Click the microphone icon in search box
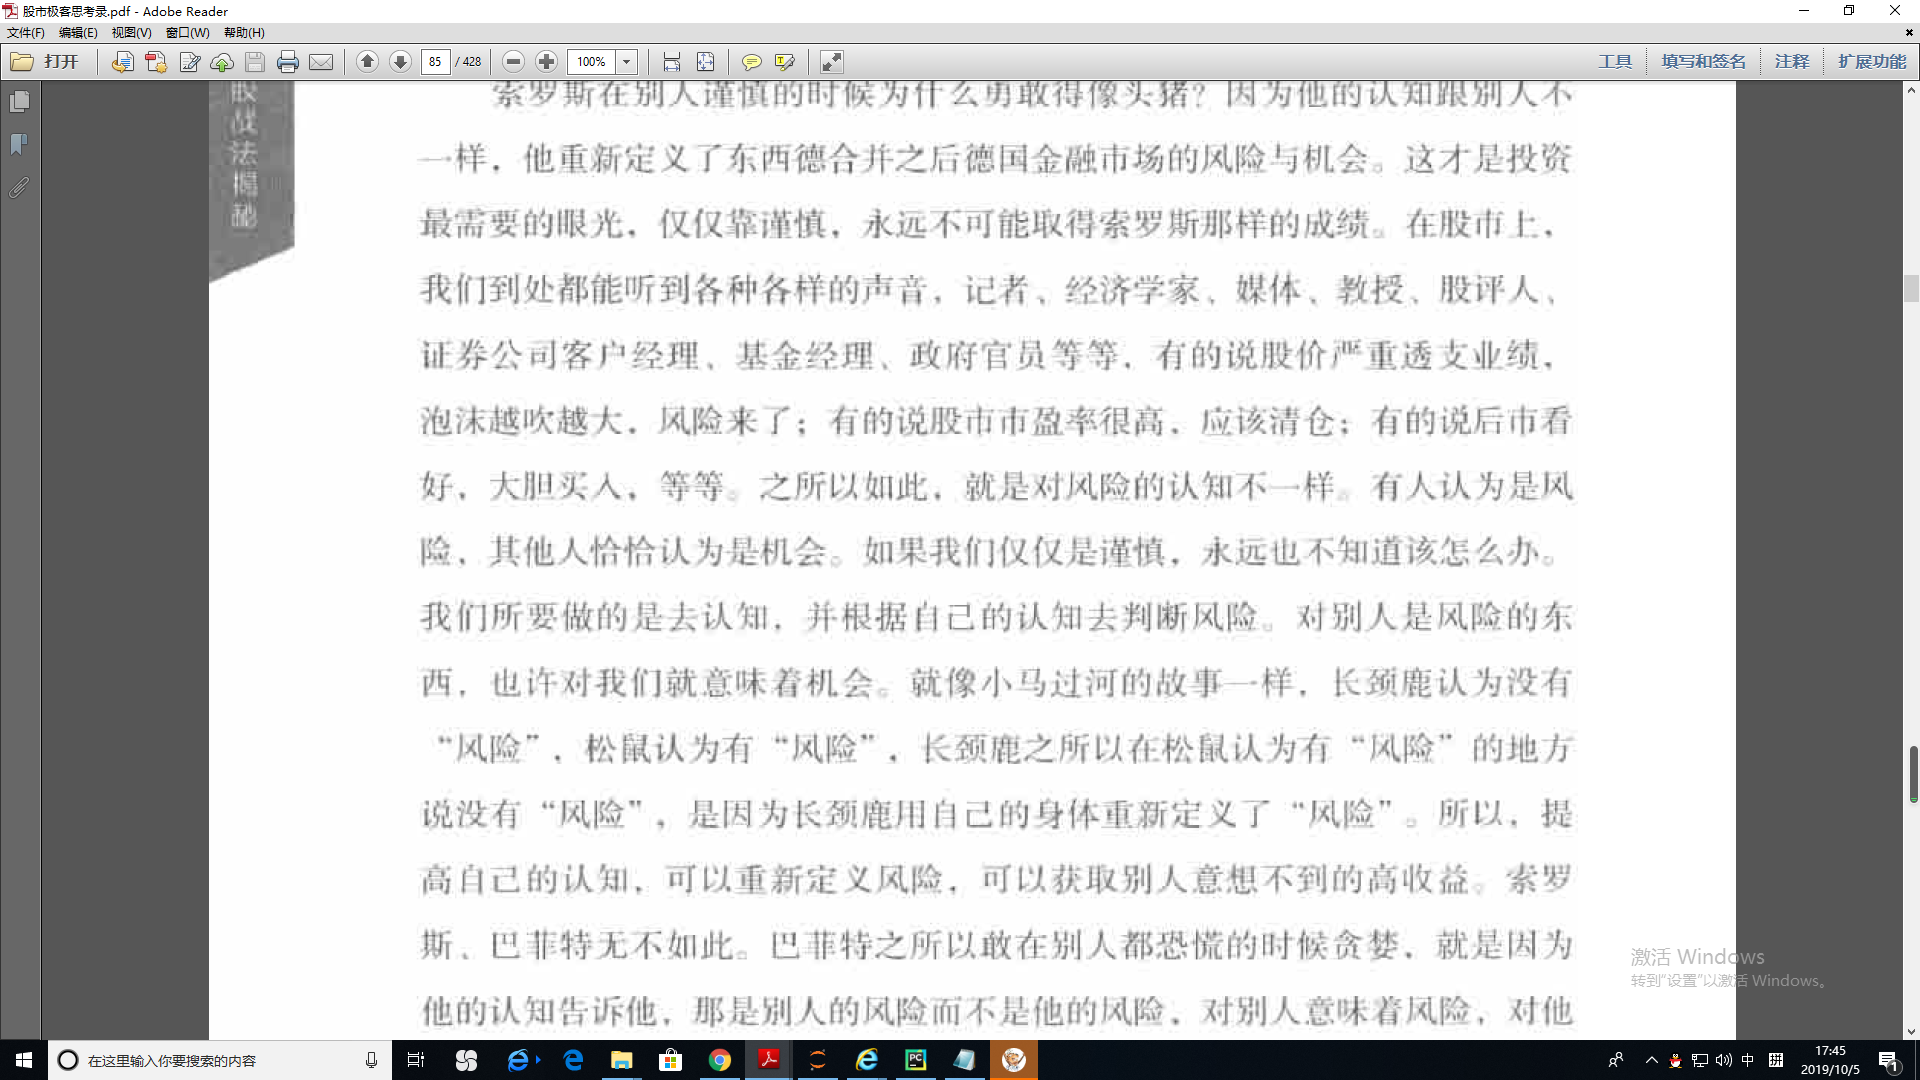 (x=371, y=1060)
